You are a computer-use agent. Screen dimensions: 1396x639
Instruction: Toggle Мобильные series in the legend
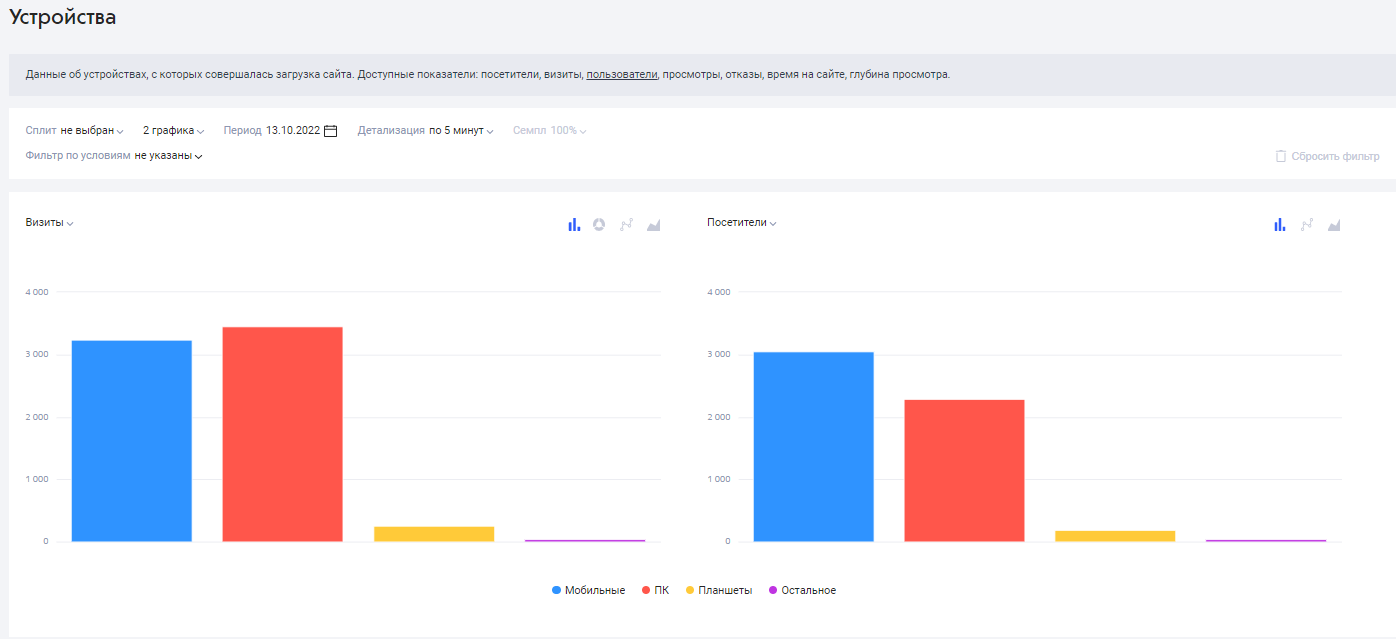point(588,590)
